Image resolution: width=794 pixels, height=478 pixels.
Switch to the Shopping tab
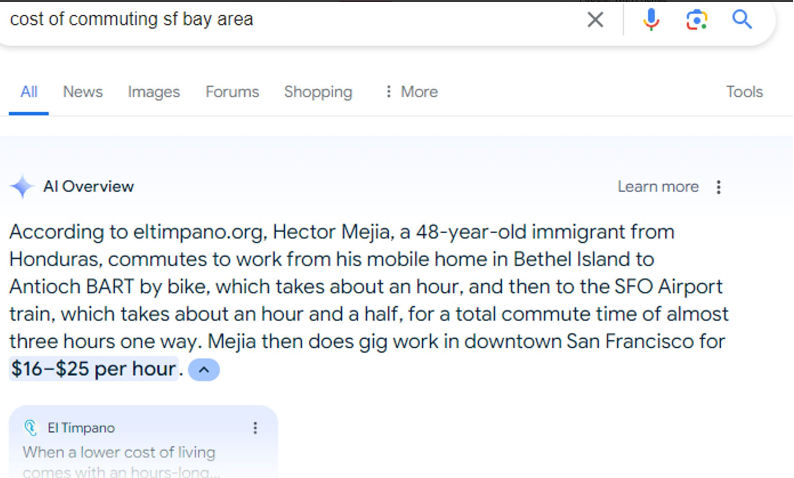[x=318, y=92]
